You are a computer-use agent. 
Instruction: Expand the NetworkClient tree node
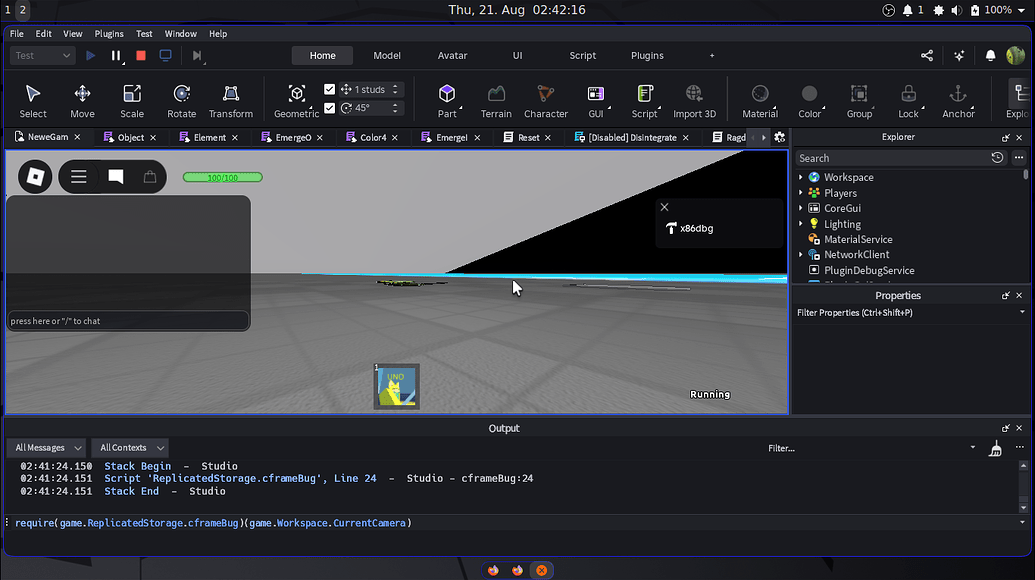click(801, 254)
